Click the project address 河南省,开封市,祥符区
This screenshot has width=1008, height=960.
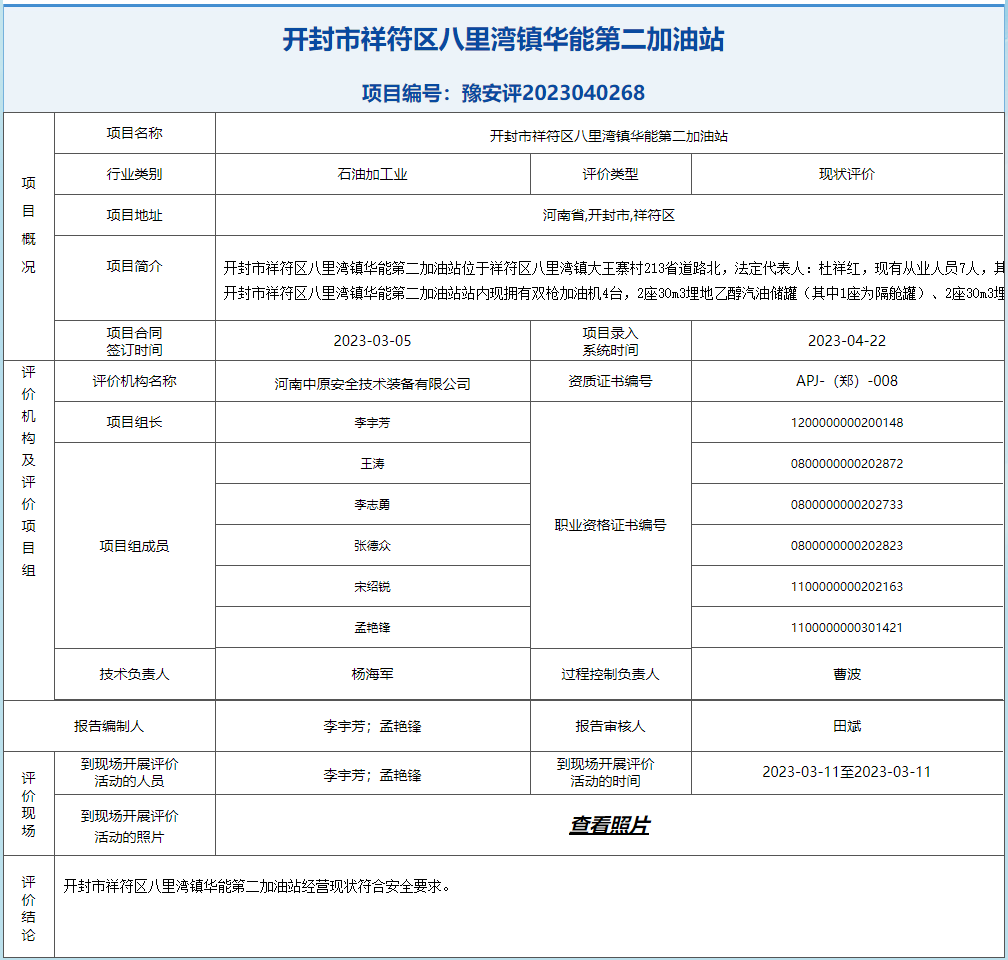pos(609,215)
